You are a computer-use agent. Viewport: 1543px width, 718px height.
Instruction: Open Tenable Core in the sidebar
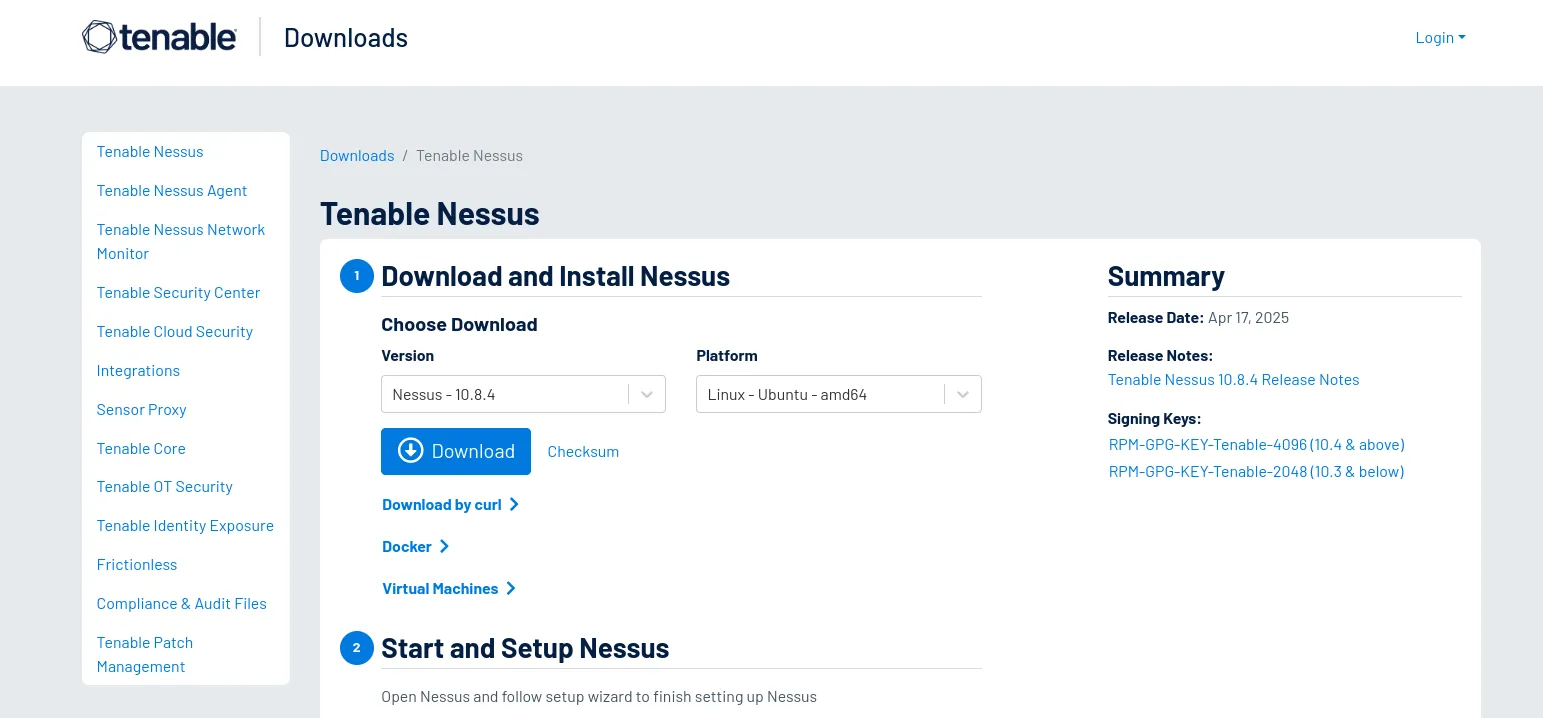141,449
